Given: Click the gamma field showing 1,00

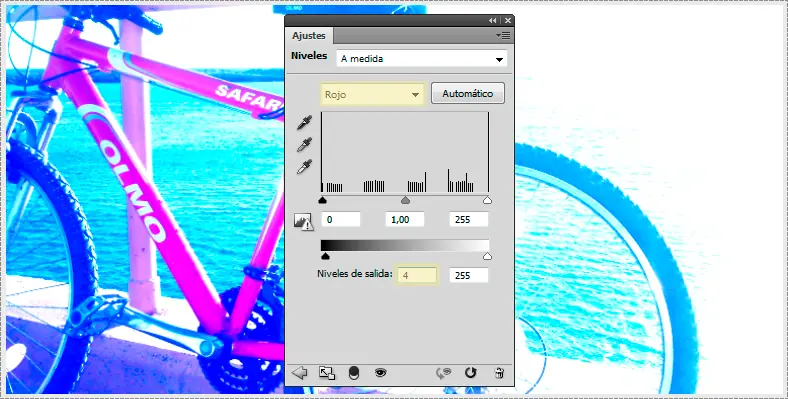Looking at the screenshot, I should click(405, 220).
